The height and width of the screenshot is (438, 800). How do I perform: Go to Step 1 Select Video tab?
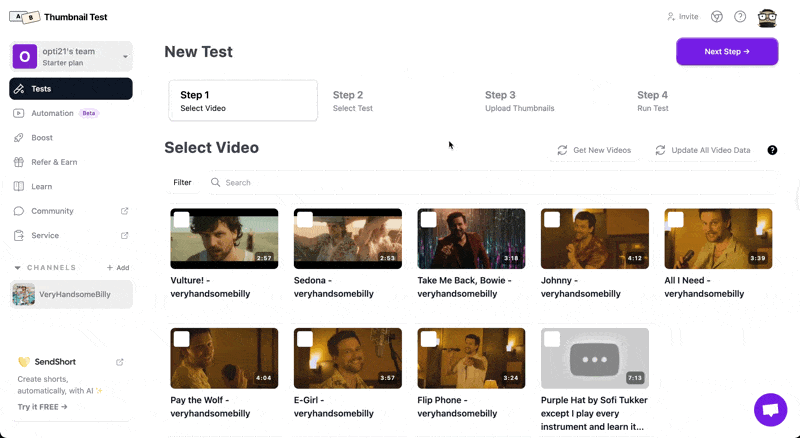click(x=243, y=101)
